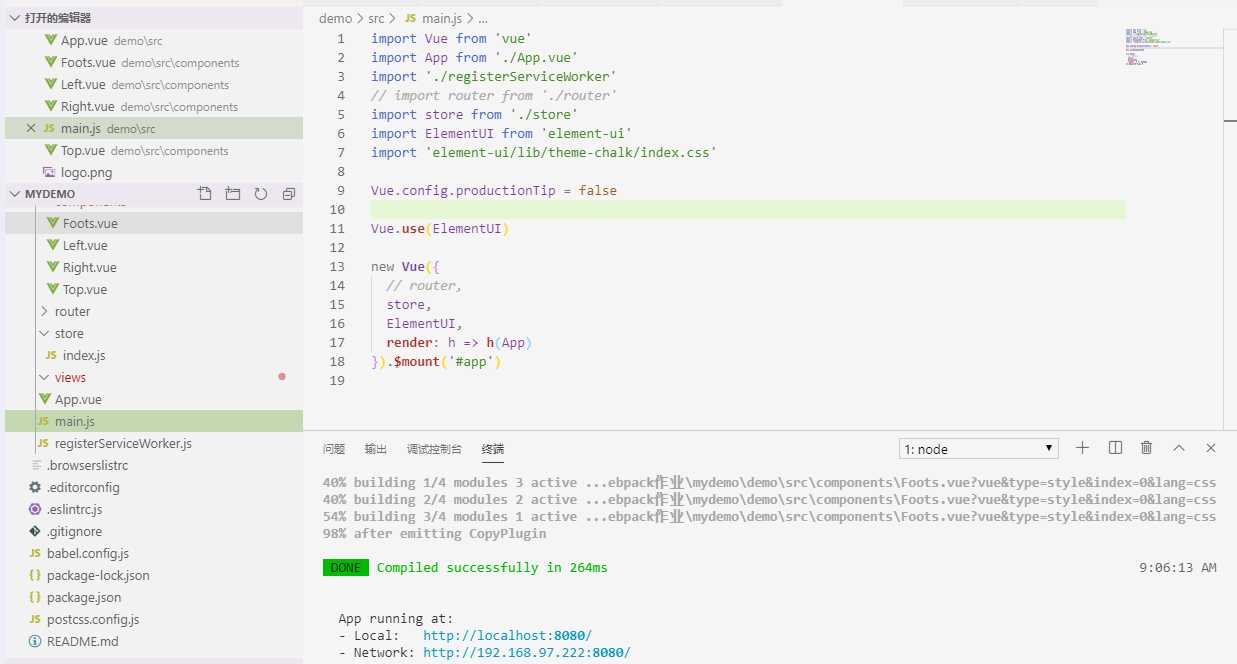Screen dimensions: 1237x664
Task: Collapse the MYDEMO explorer section
Action: pos(14,194)
